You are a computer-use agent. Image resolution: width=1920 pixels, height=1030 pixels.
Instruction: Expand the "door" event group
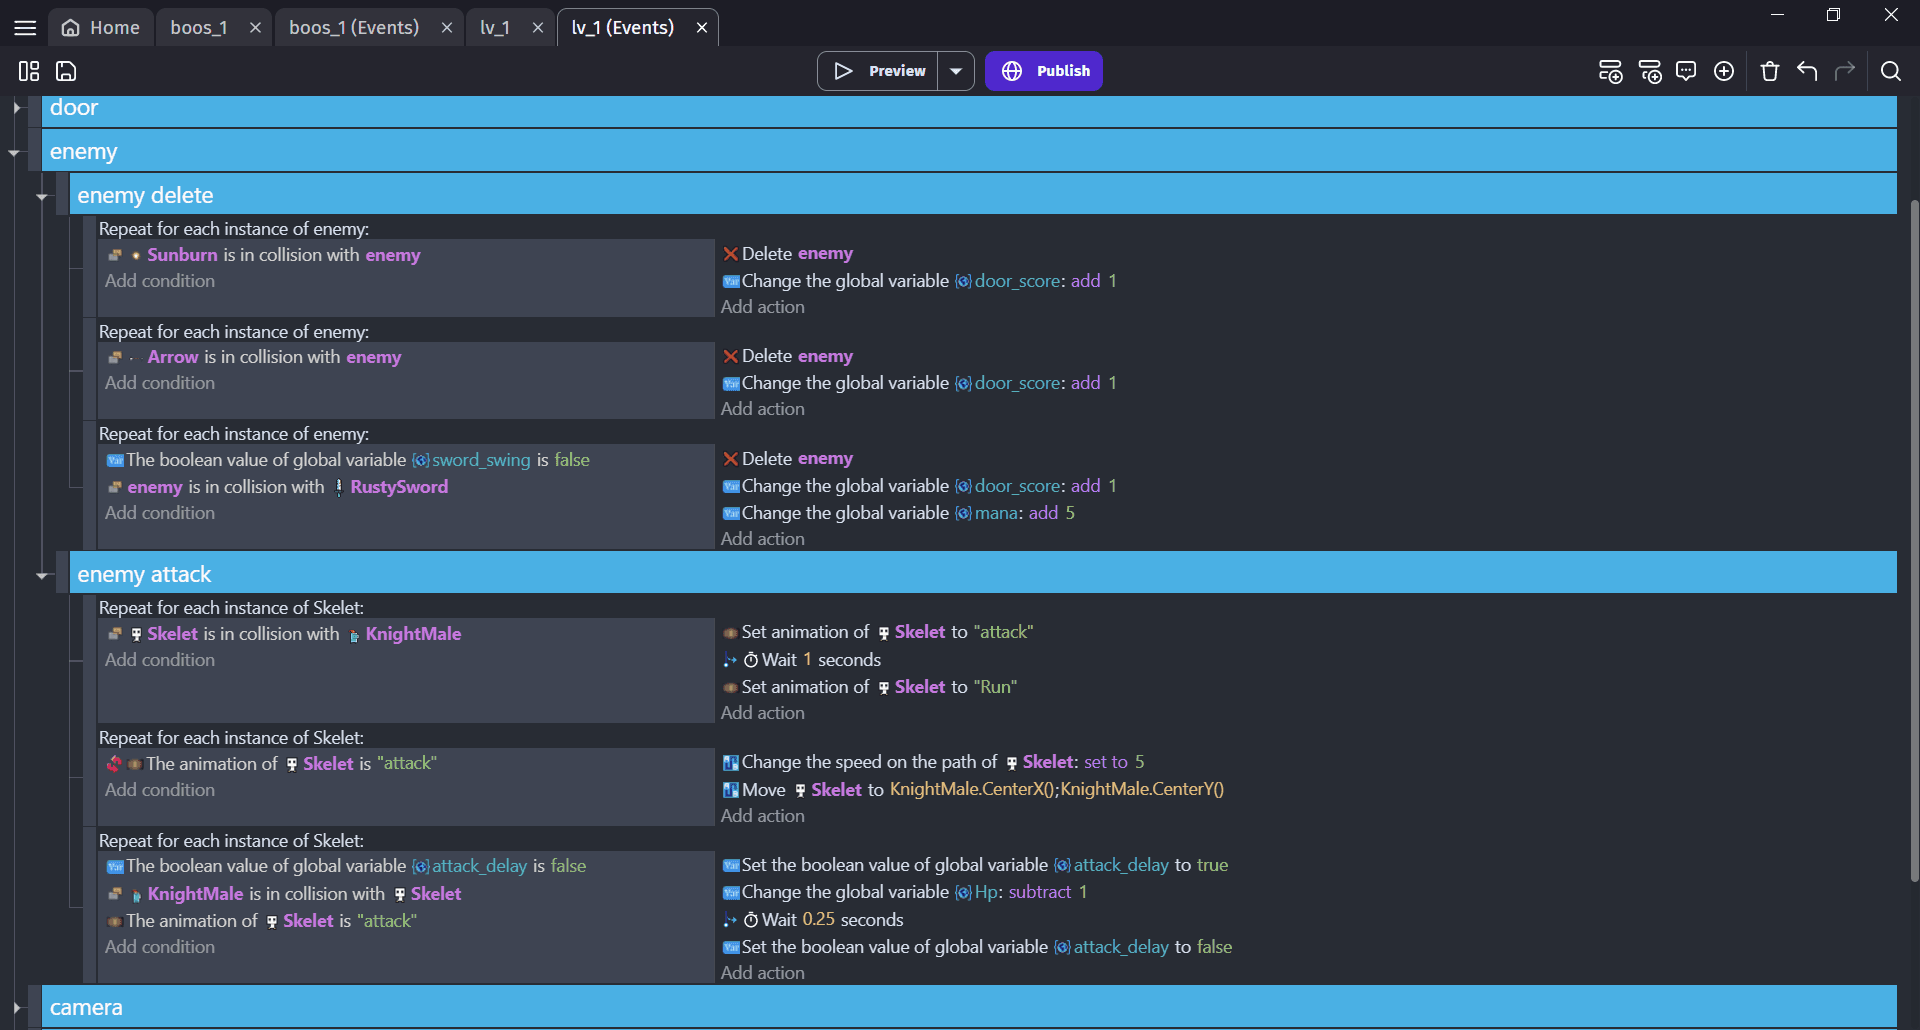coord(16,108)
